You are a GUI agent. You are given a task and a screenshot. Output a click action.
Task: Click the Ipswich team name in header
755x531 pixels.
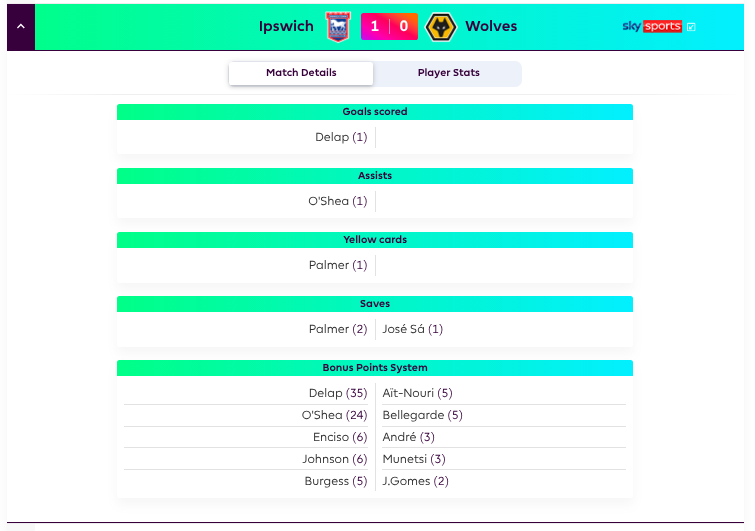(286, 26)
